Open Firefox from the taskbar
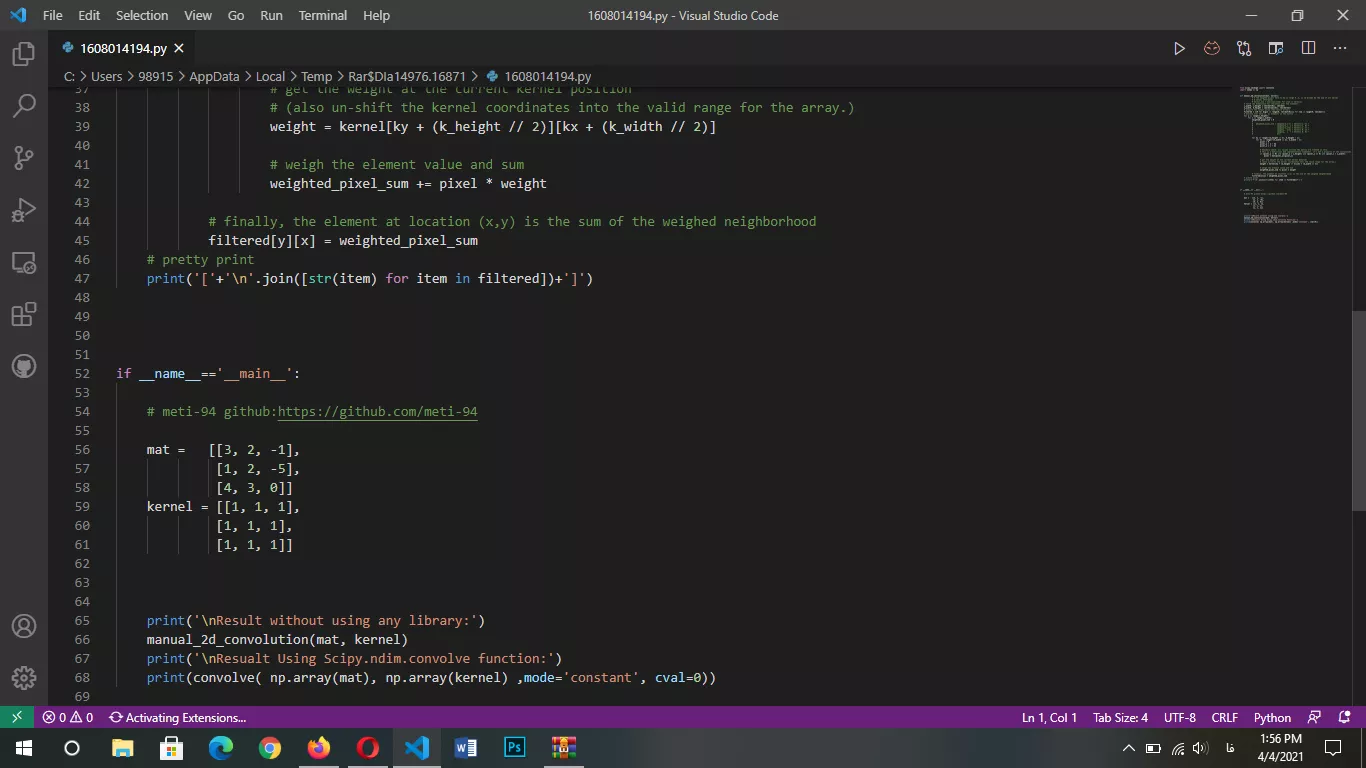 318,747
